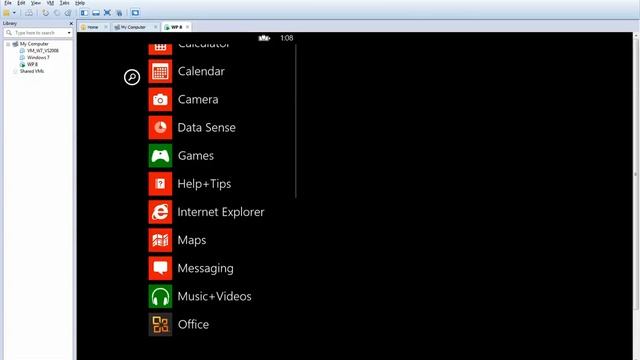Open the Office app icon
640x360 pixels.
(160, 324)
